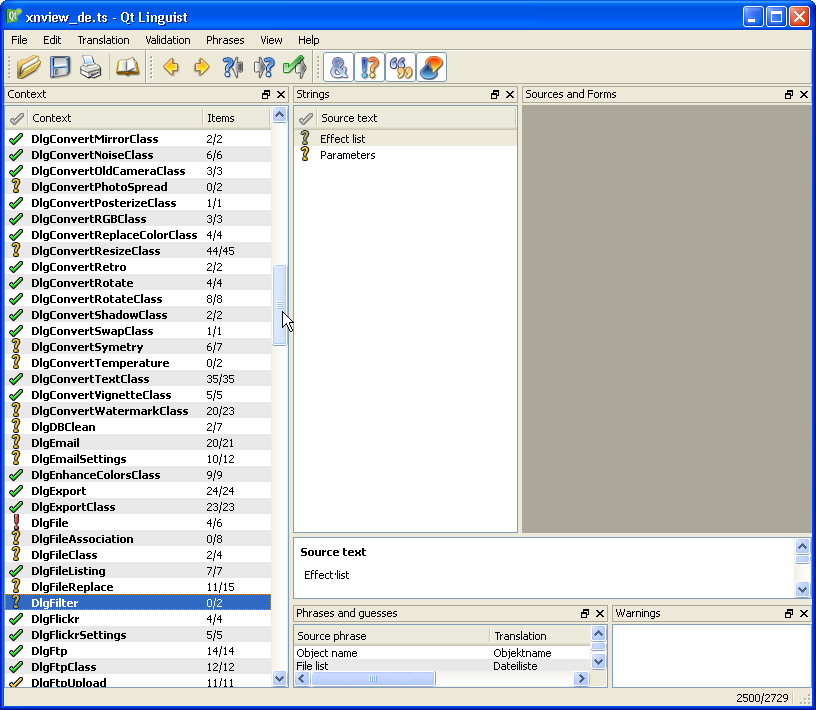Click the Save floppy disk icon
The image size is (816, 710).
pos(60,67)
